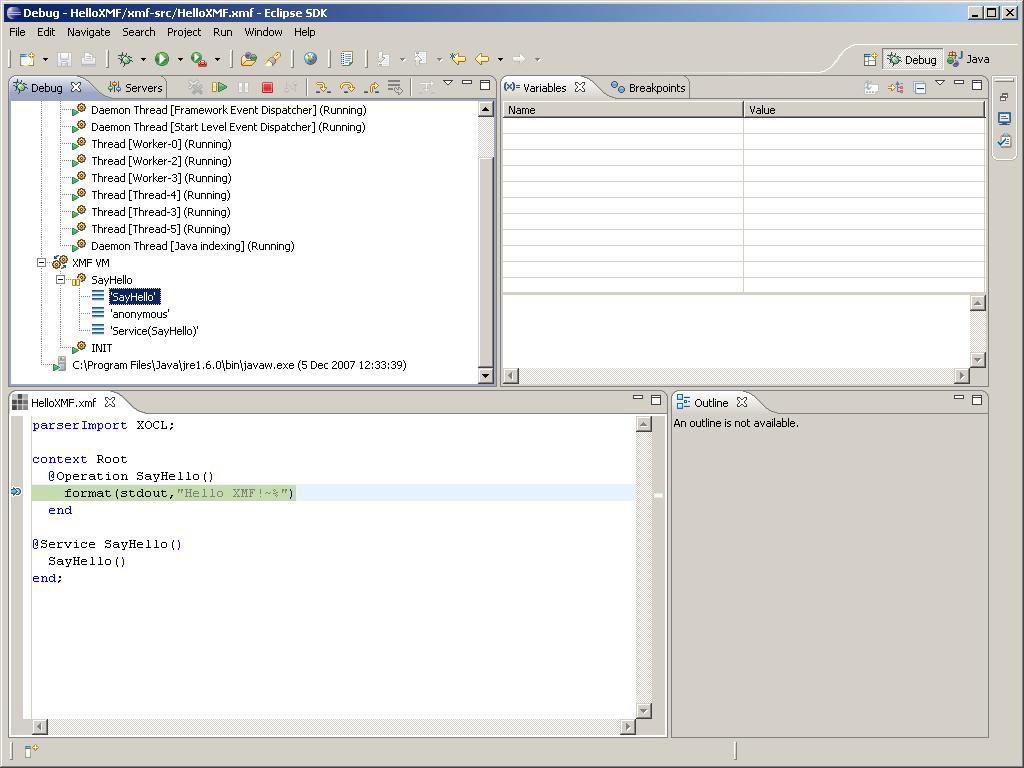Click the status bar fast view icon
Screen dimensions: 1024x768
click(x=31, y=750)
